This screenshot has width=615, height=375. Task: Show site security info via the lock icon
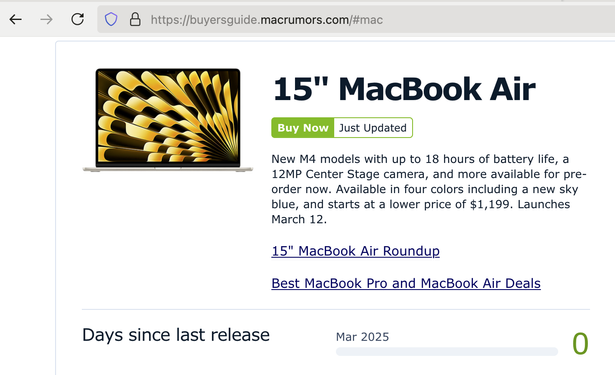click(x=135, y=19)
